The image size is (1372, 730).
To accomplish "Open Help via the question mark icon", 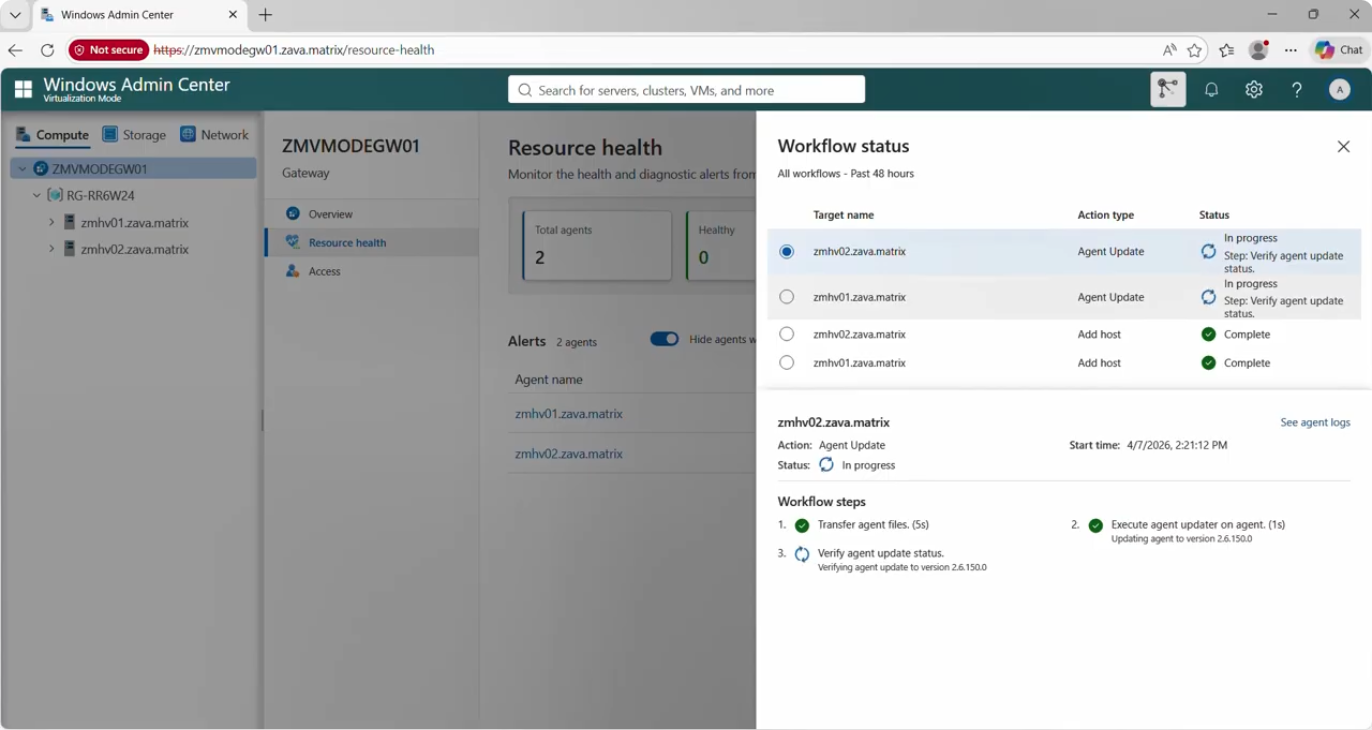I will (x=1296, y=89).
